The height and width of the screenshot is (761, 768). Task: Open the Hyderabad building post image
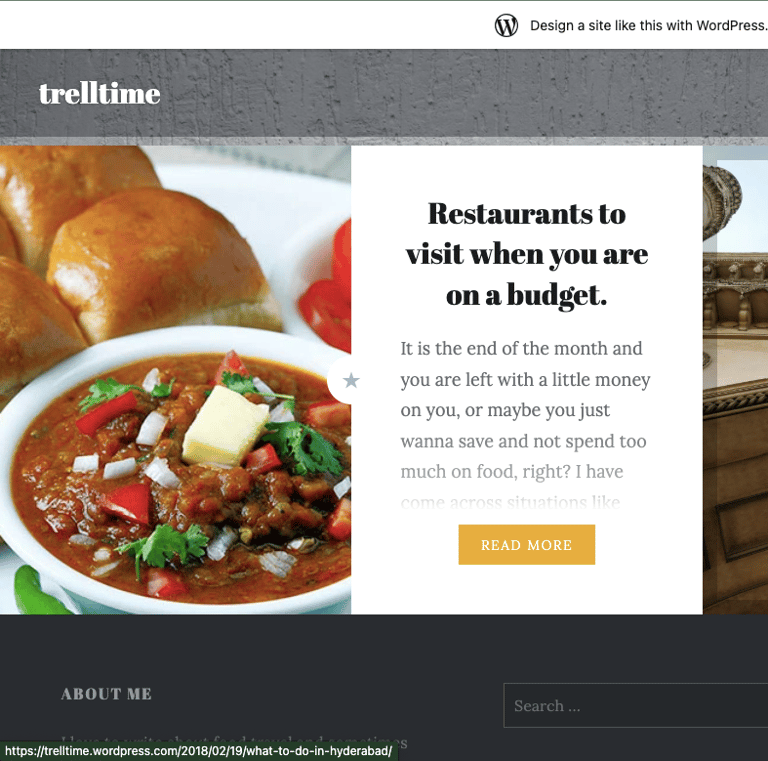click(735, 380)
